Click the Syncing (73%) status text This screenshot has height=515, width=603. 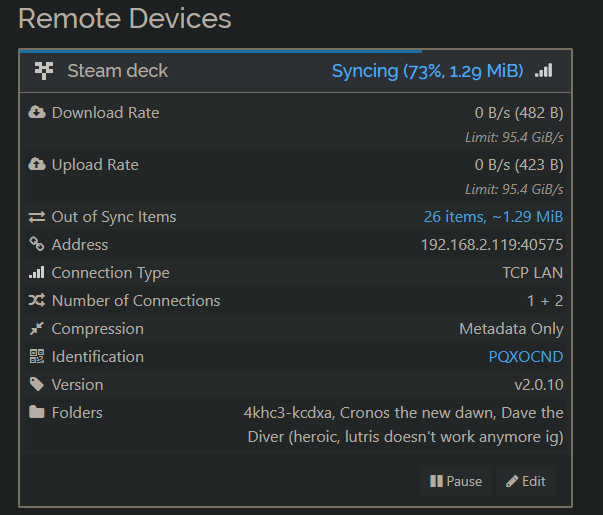[x=427, y=71]
